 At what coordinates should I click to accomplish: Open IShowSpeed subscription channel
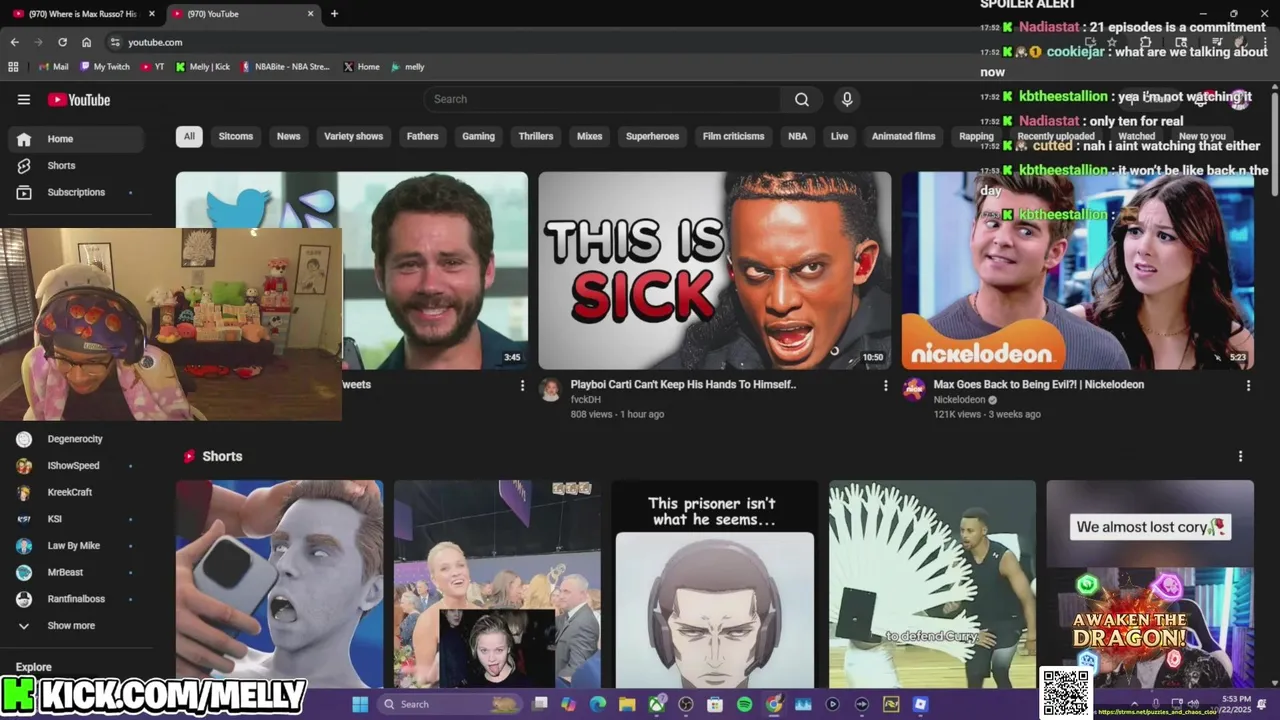click(76, 466)
